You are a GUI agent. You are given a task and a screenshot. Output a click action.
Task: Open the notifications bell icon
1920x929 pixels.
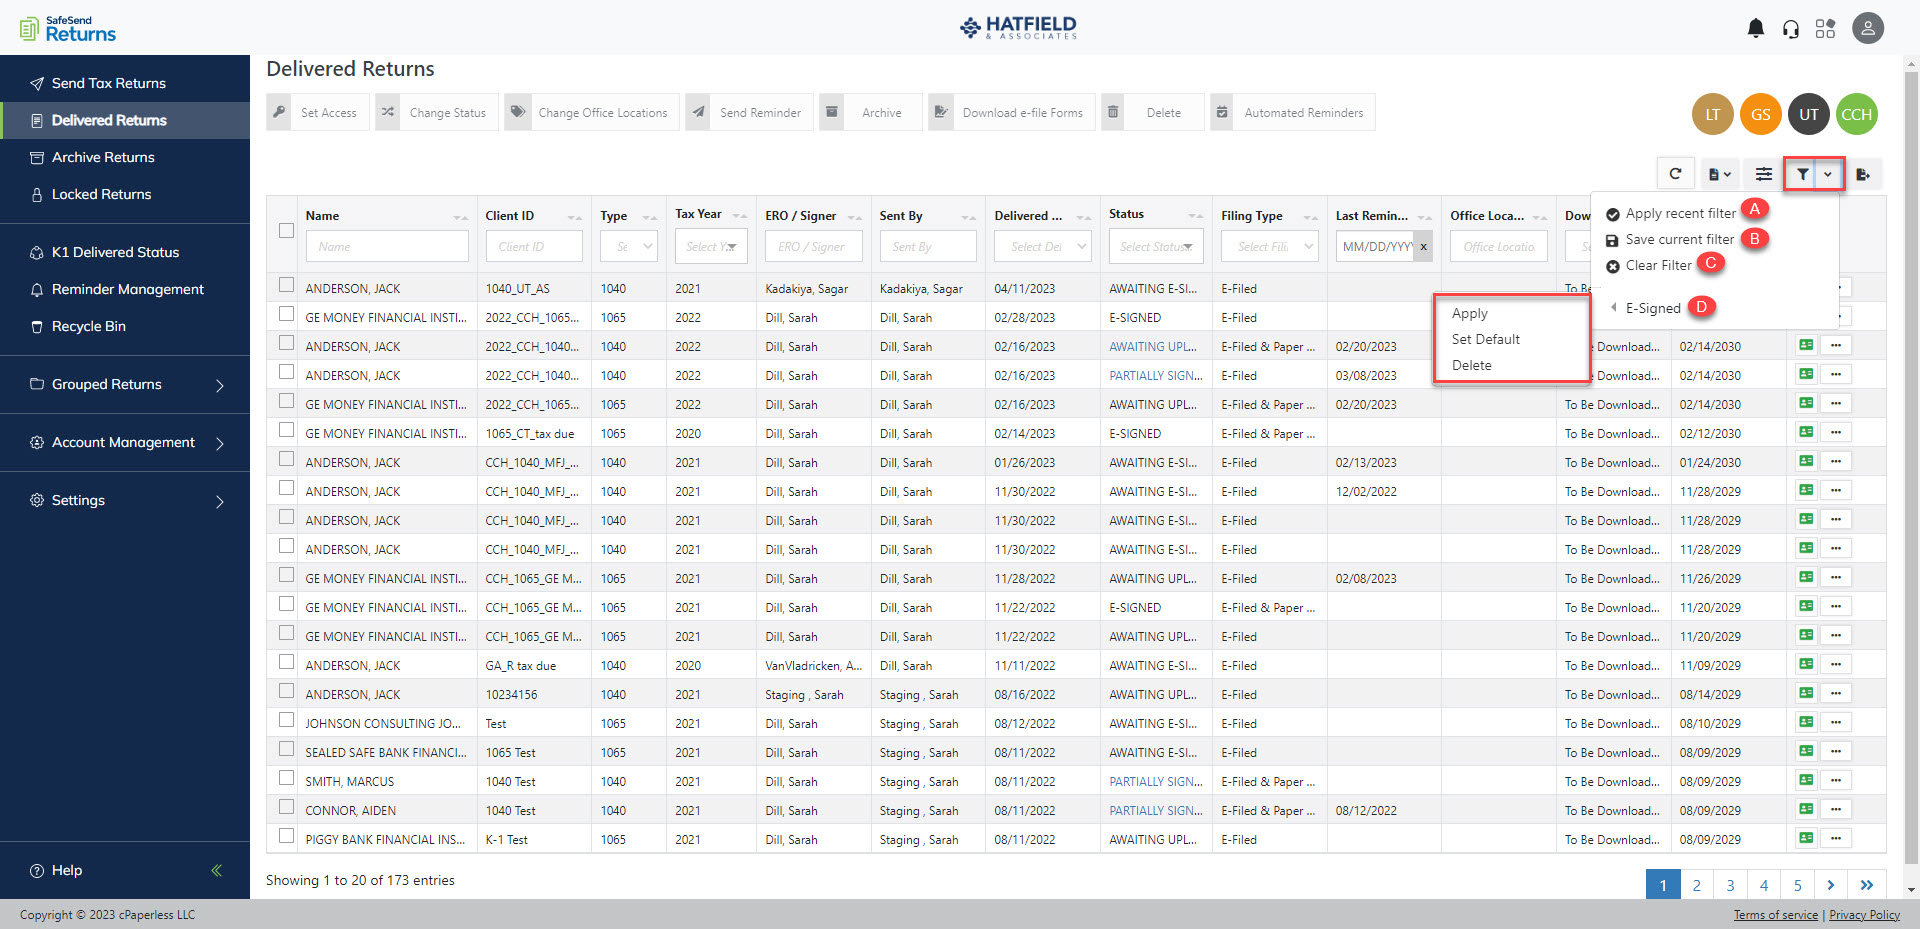pos(1754,28)
